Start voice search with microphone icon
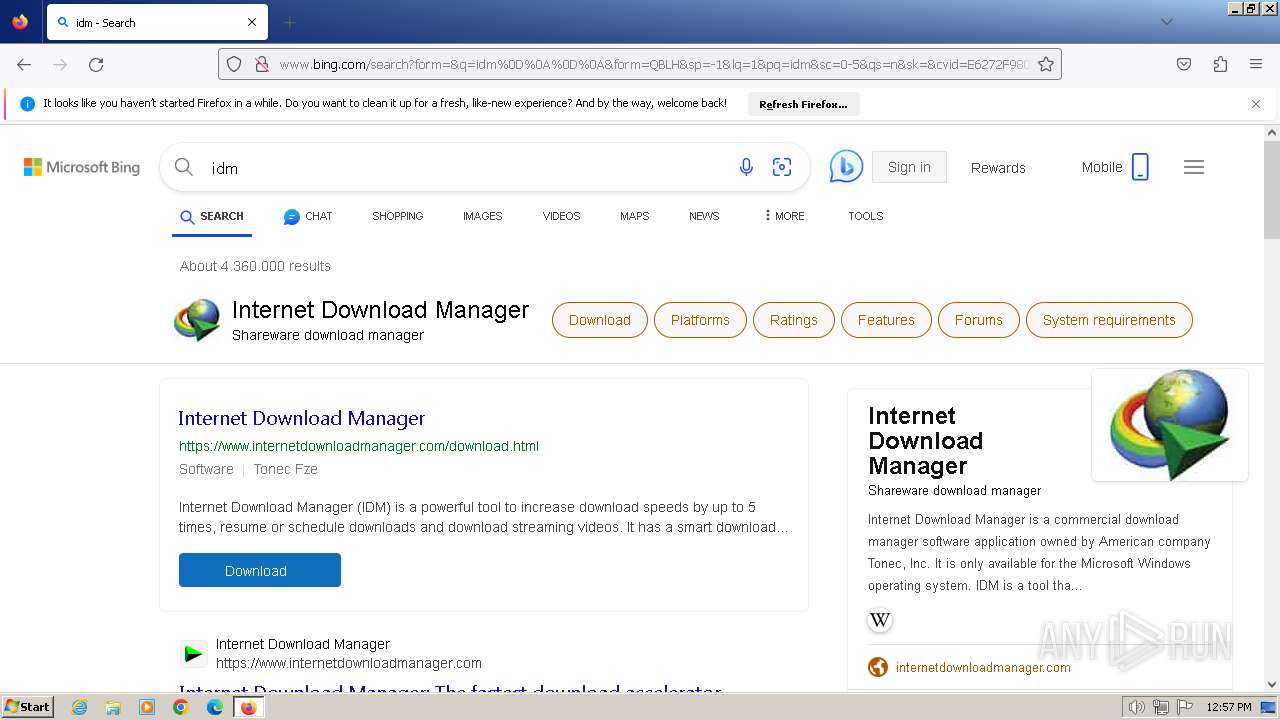Viewport: 1280px width, 720px height. point(746,167)
